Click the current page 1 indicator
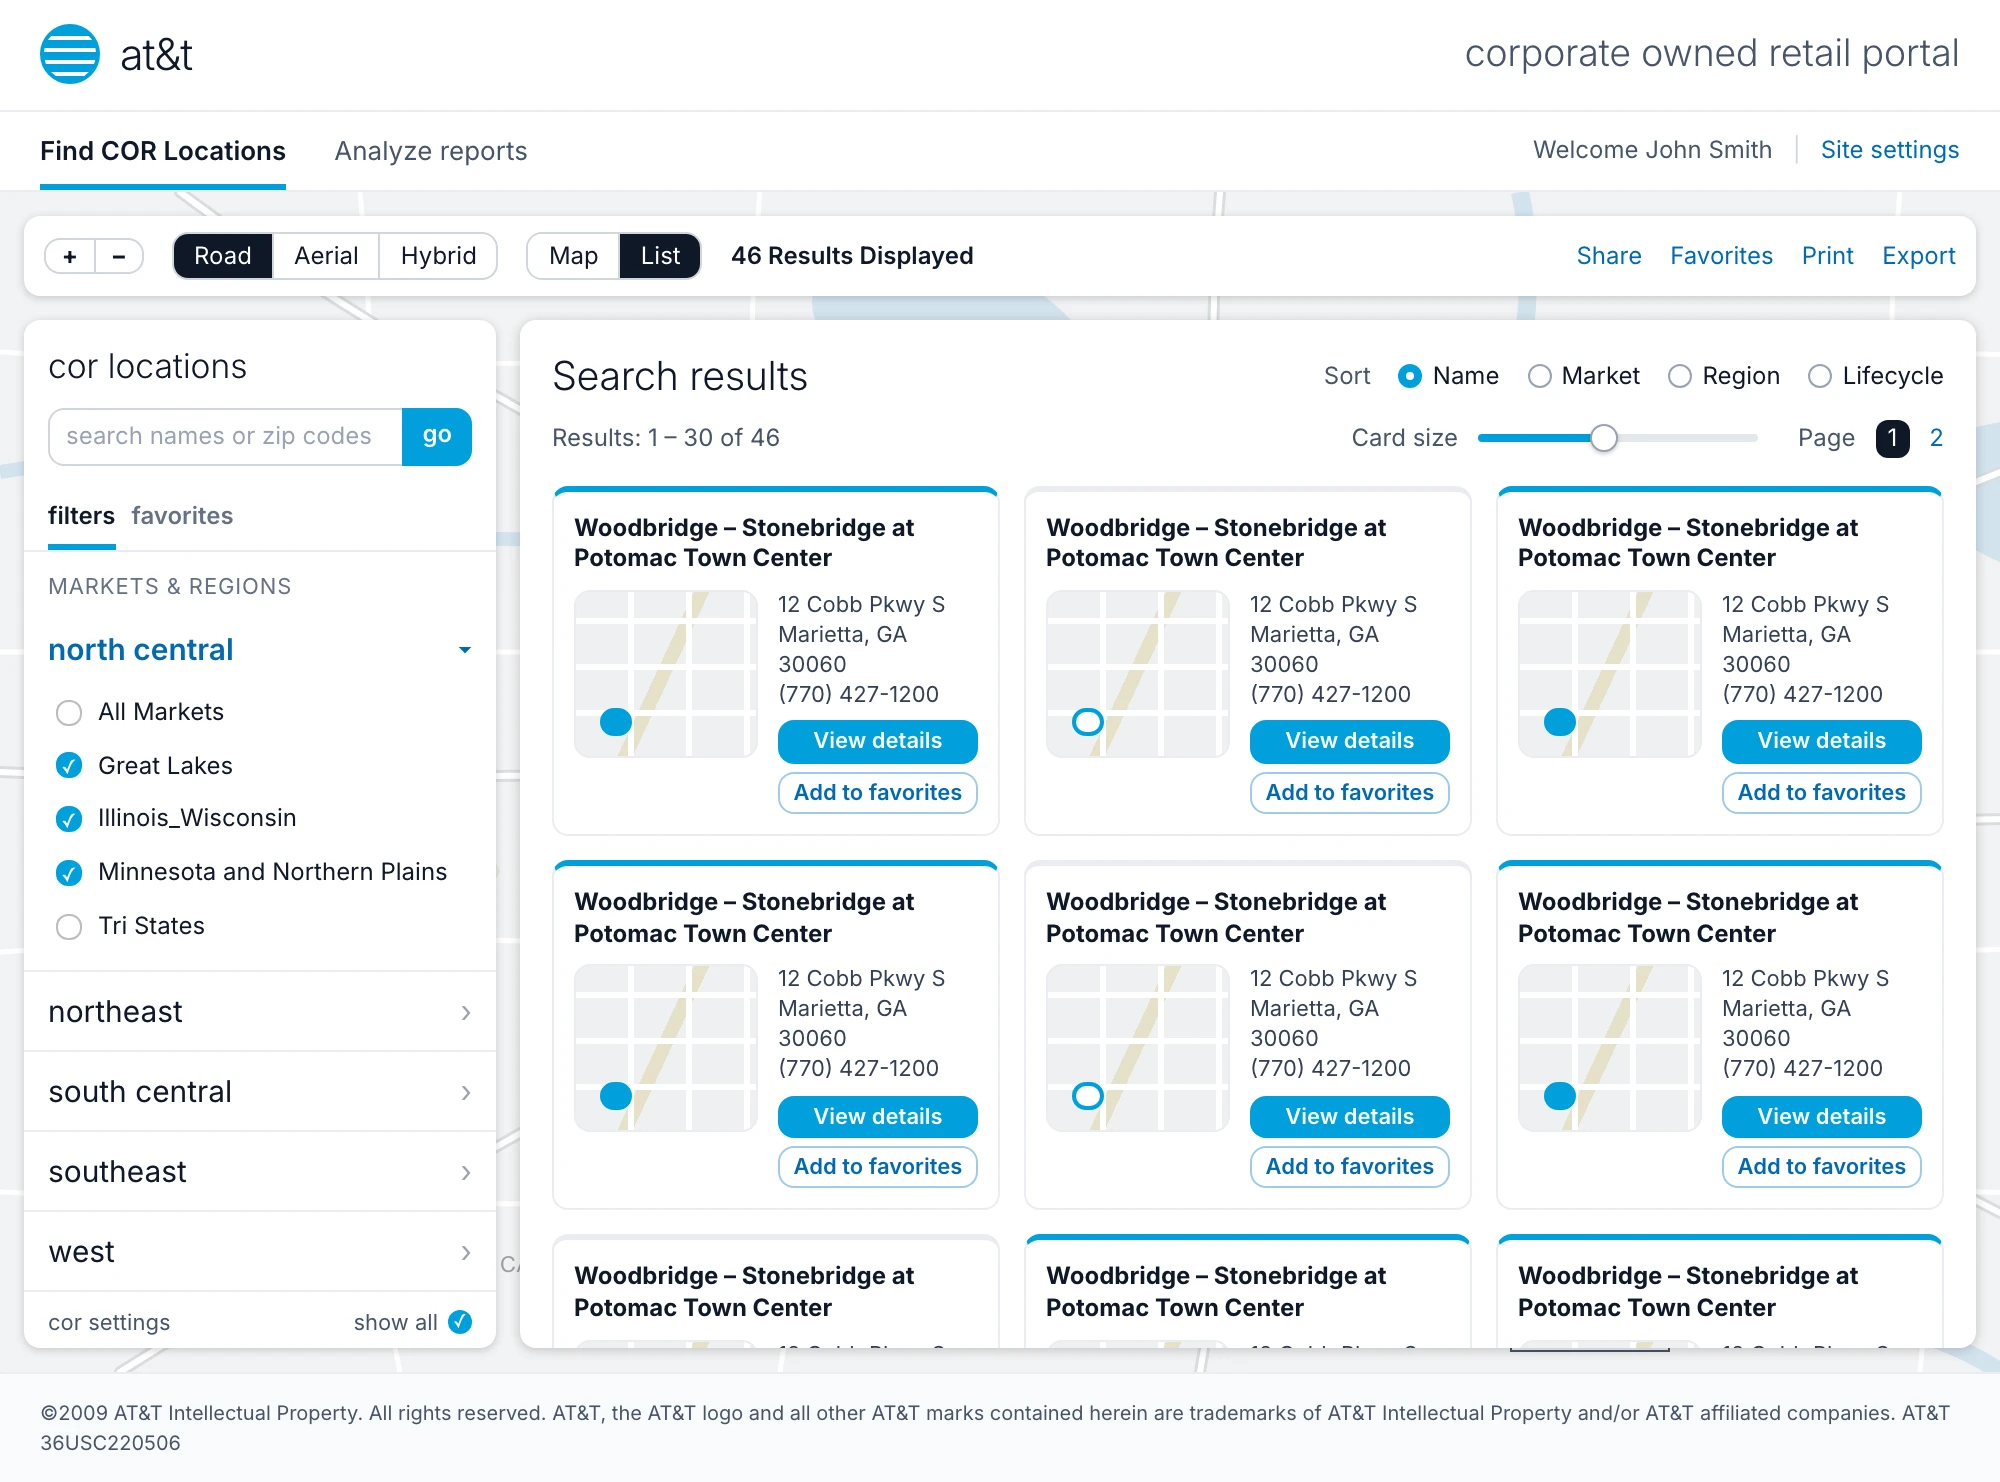Viewport: 2000px width, 1482px height. [1893, 438]
